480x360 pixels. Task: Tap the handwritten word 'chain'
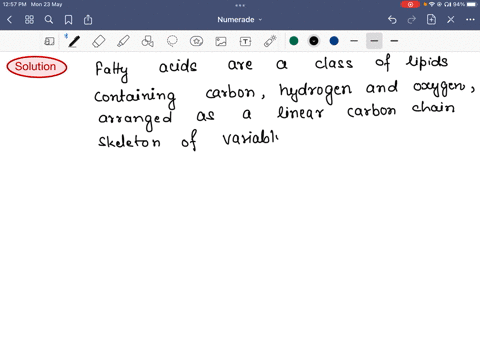(x=433, y=107)
